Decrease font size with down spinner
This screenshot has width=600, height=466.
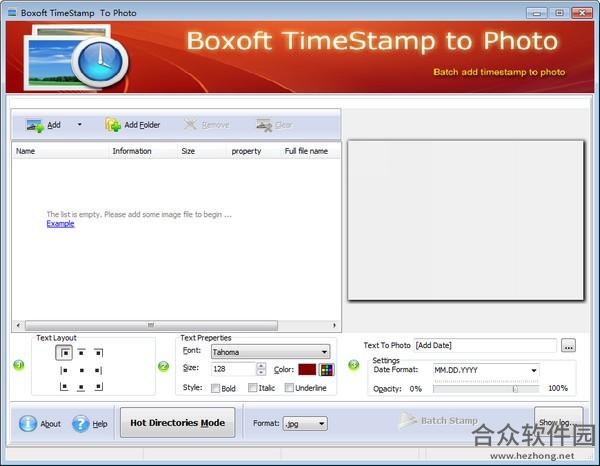[261, 373]
